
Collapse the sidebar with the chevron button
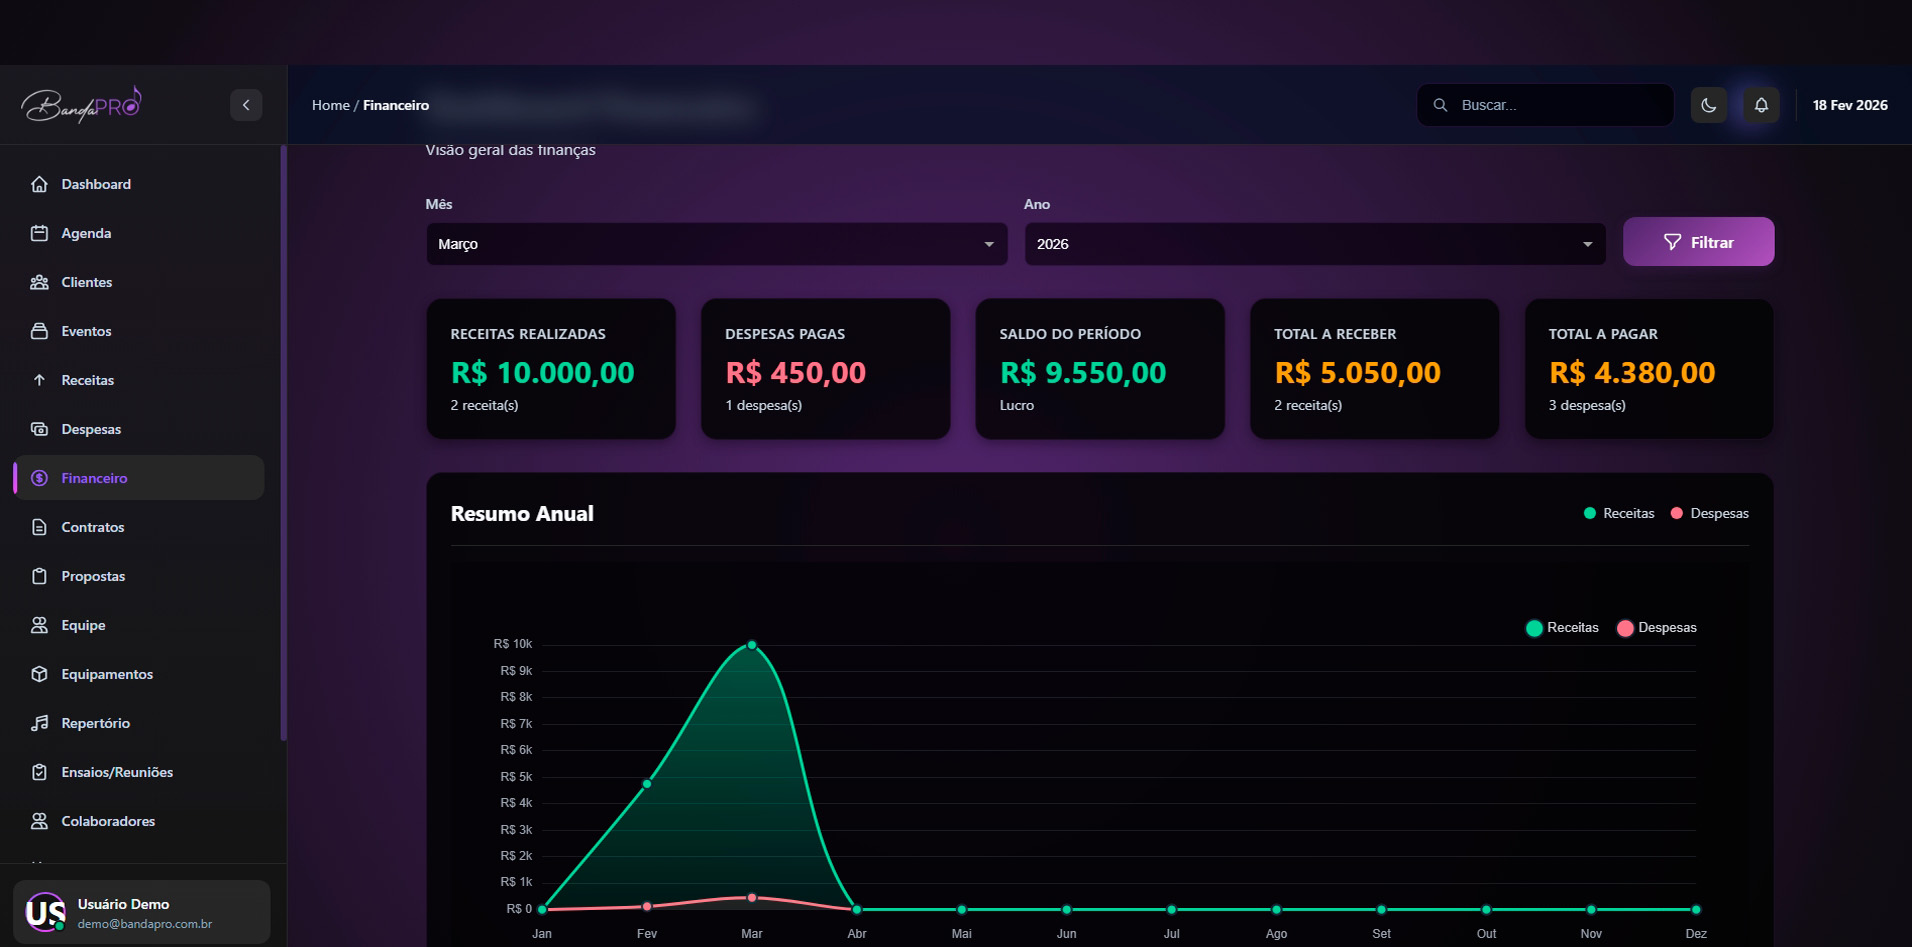(246, 105)
